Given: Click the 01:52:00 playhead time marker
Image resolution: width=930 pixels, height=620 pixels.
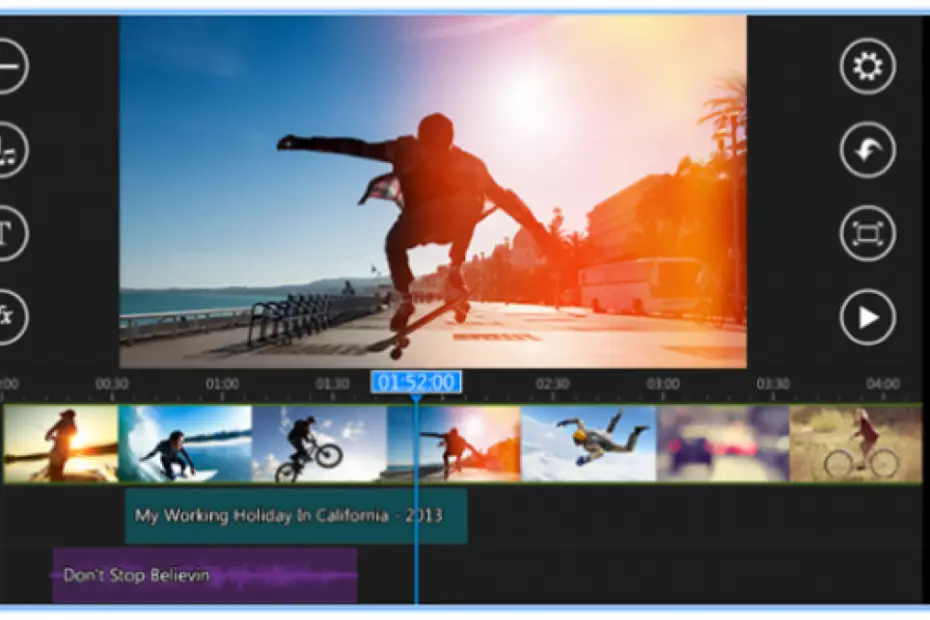Looking at the screenshot, I should [416, 382].
